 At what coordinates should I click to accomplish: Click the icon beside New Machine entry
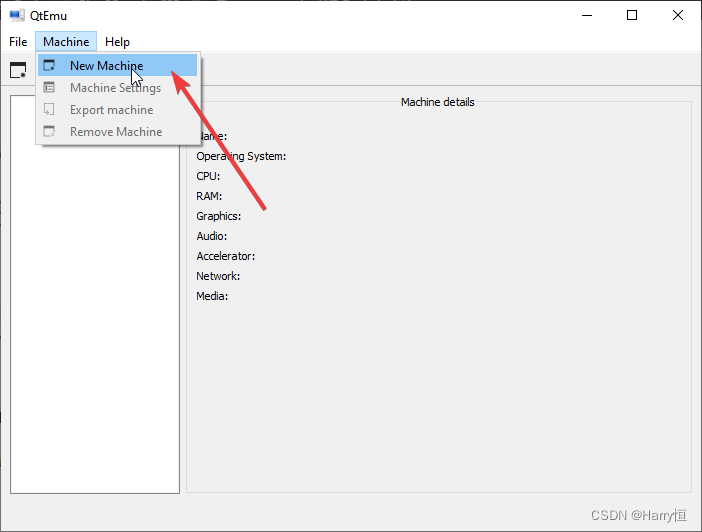coord(49,65)
